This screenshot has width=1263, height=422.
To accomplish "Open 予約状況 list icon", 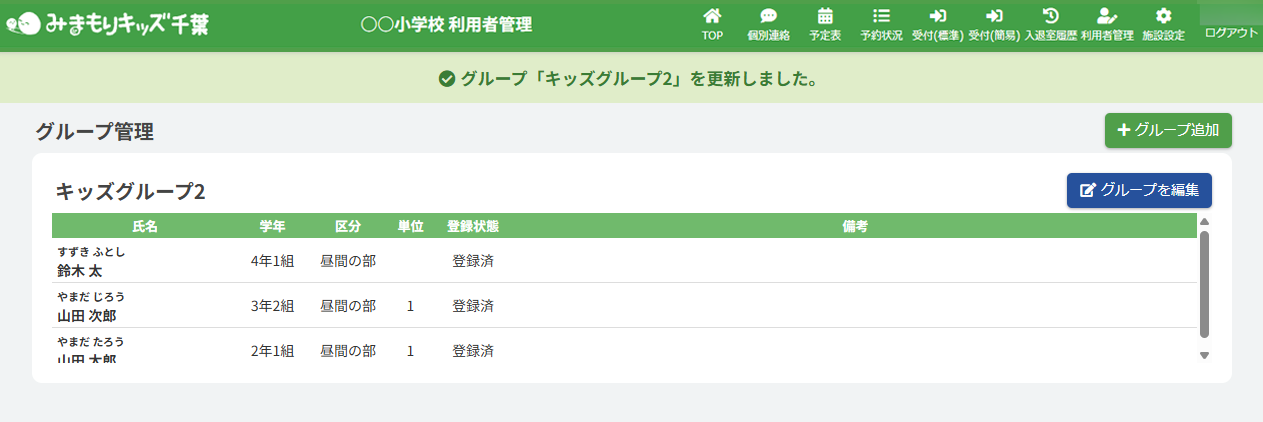I will point(881,17).
